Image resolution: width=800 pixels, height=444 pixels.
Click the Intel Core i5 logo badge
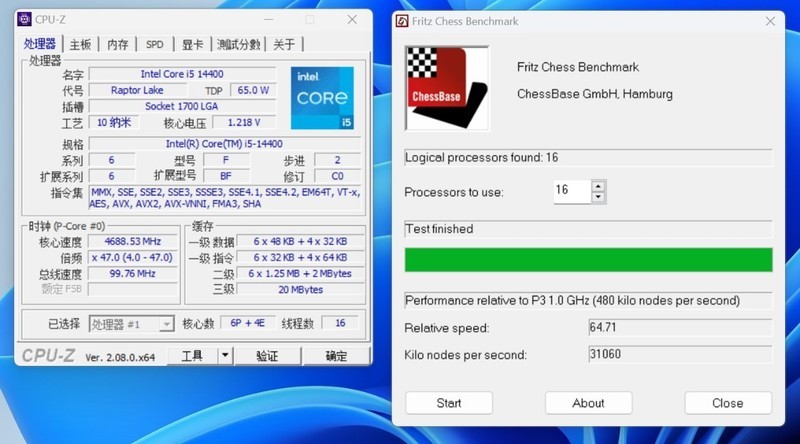(x=322, y=98)
